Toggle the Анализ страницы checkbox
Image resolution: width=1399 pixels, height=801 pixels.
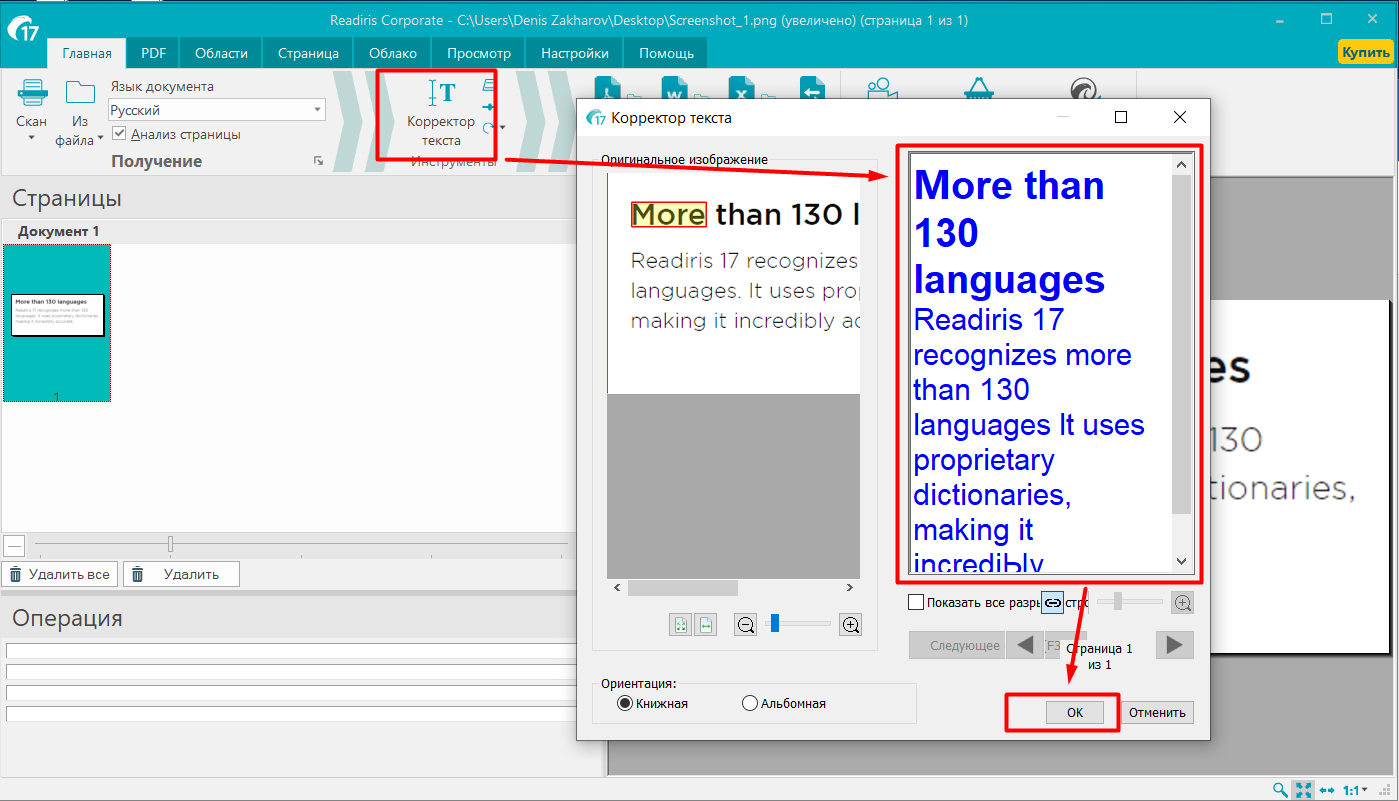(x=119, y=134)
